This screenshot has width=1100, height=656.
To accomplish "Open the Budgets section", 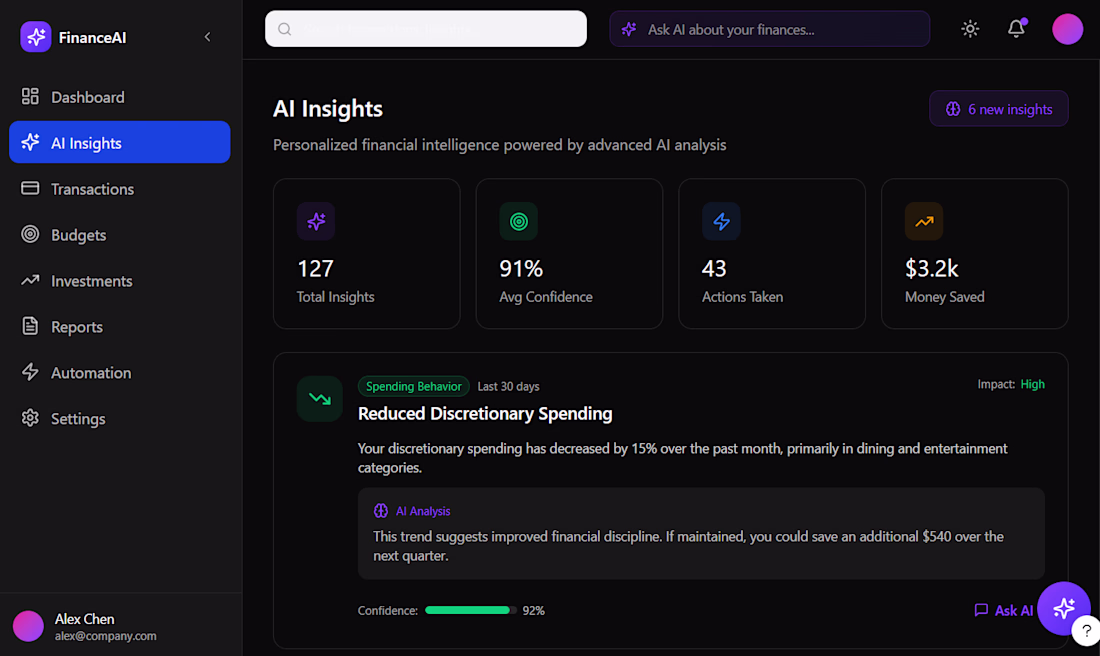I will 119,234.
